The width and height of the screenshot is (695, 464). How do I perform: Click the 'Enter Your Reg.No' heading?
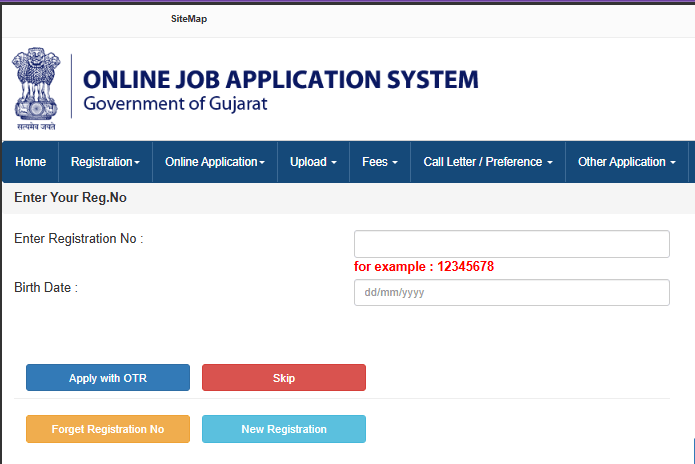tap(70, 197)
